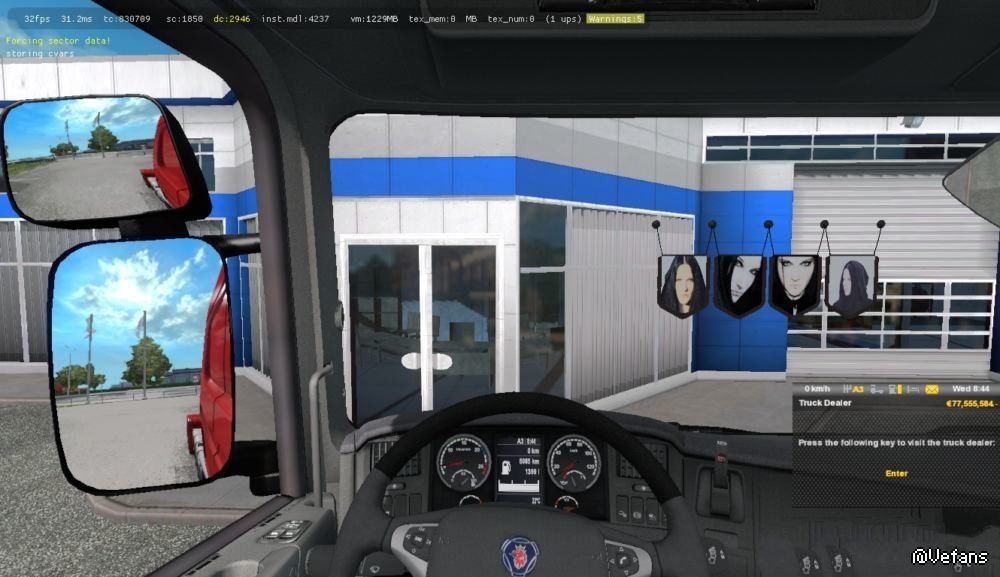Click the yellow mail envelope icon

tap(932, 388)
